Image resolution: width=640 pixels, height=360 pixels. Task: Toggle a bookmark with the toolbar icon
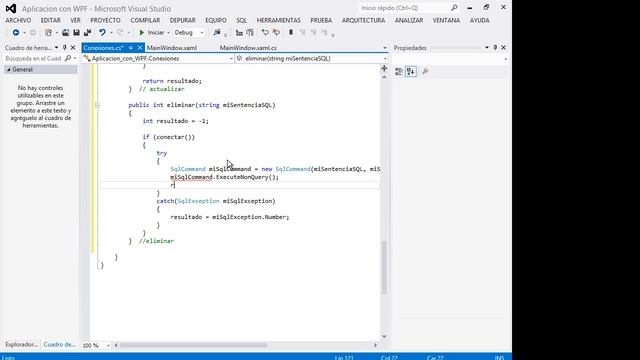[x=291, y=32]
